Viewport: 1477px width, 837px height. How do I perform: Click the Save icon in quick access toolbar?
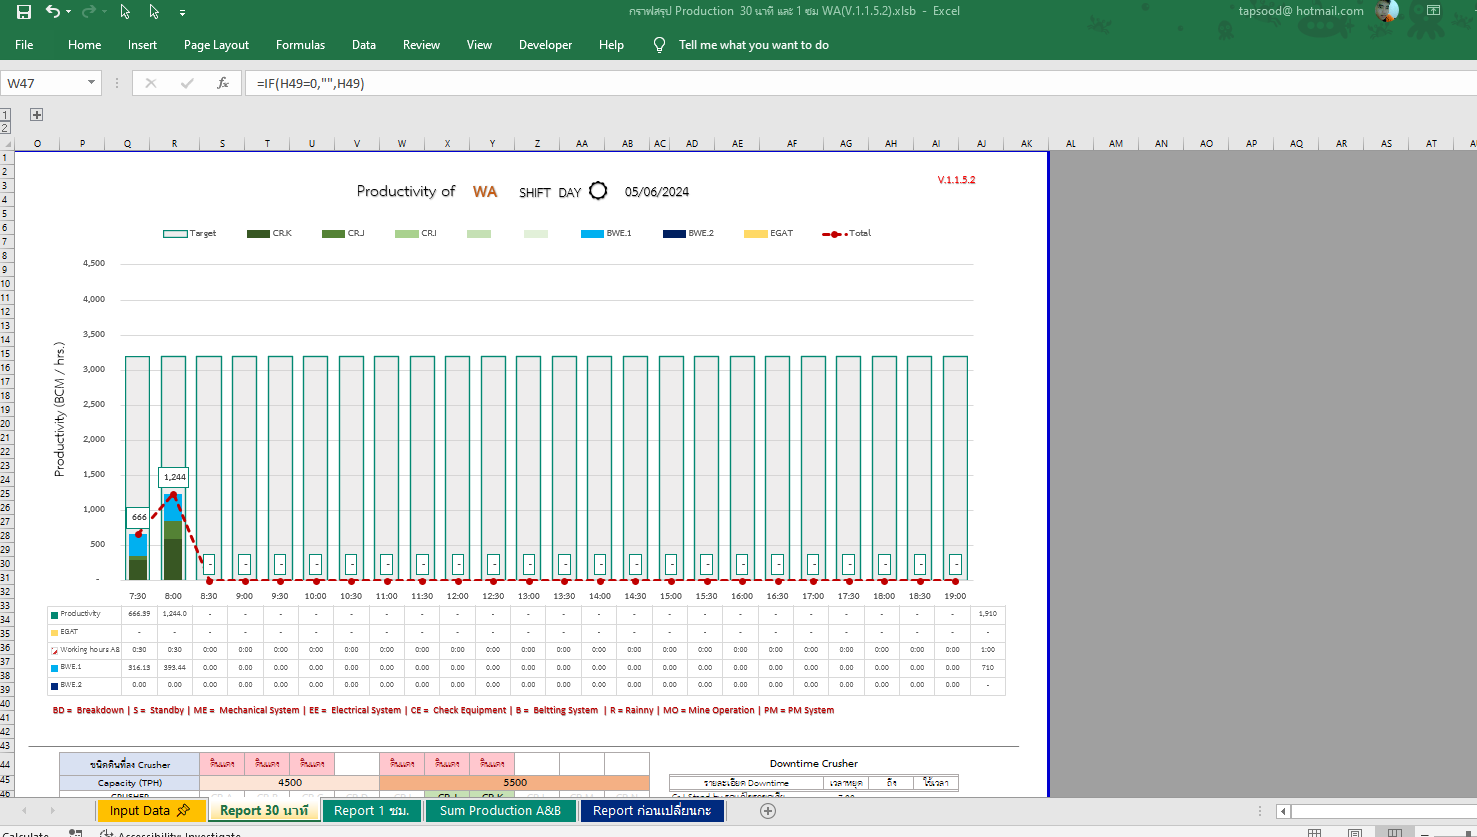click(24, 12)
